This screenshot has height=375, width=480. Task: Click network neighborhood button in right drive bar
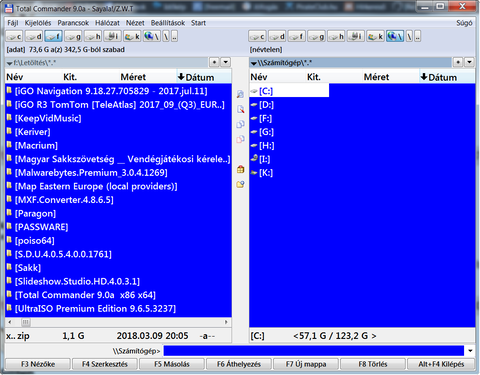[395, 36]
